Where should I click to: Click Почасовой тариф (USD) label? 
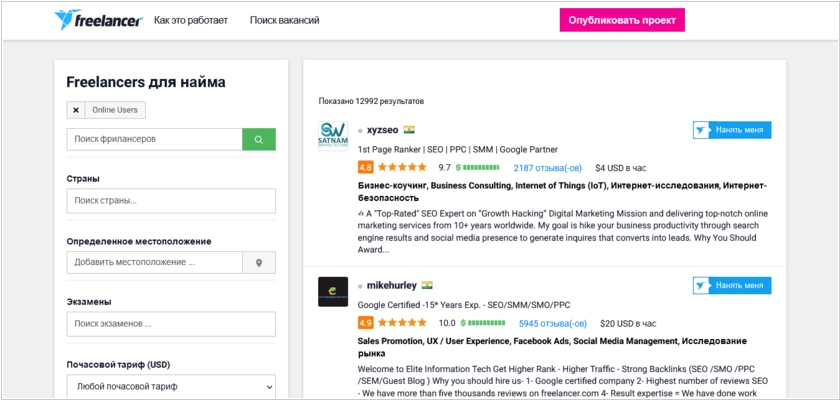point(118,365)
